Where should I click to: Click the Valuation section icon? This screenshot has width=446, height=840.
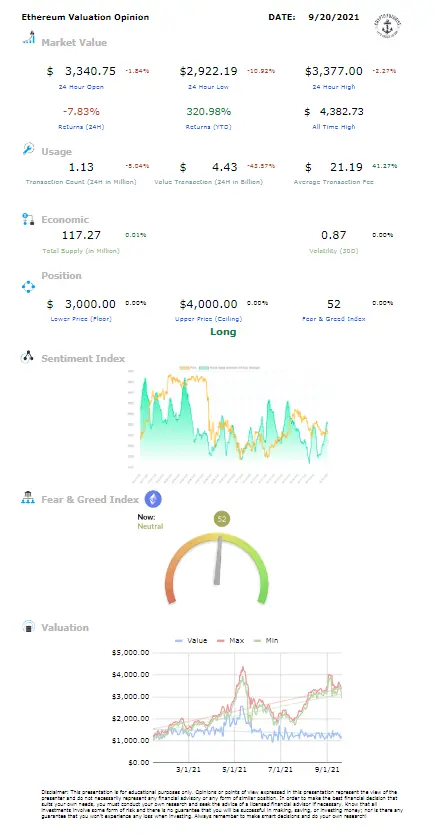(x=27, y=627)
